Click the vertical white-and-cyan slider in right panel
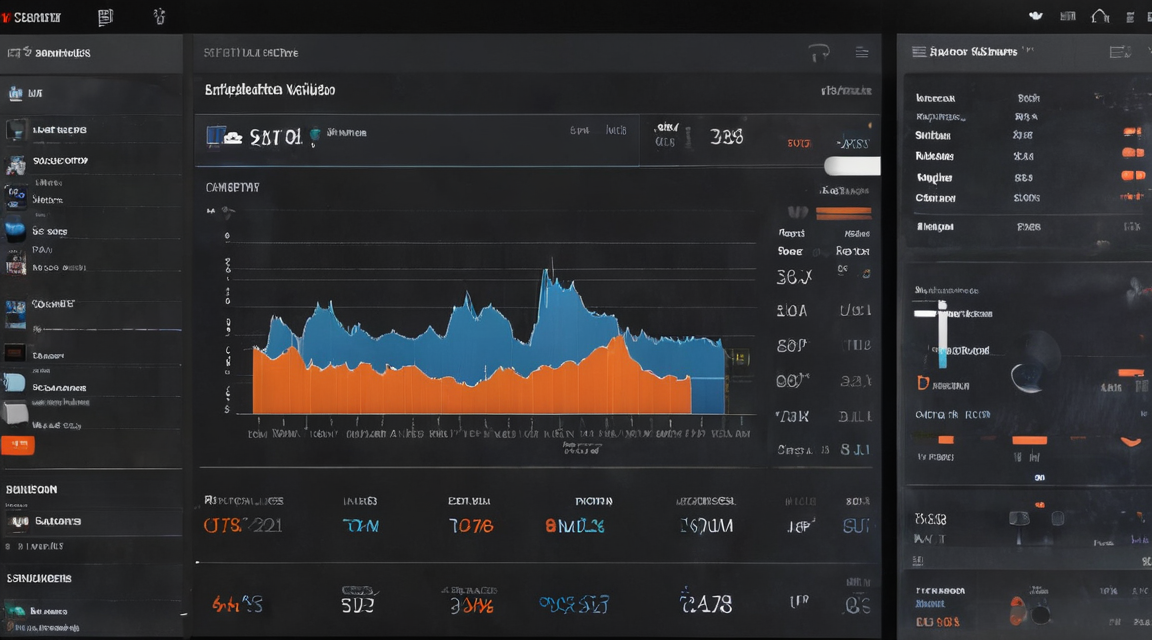The height and width of the screenshot is (640, 1152). pos(942,334)
